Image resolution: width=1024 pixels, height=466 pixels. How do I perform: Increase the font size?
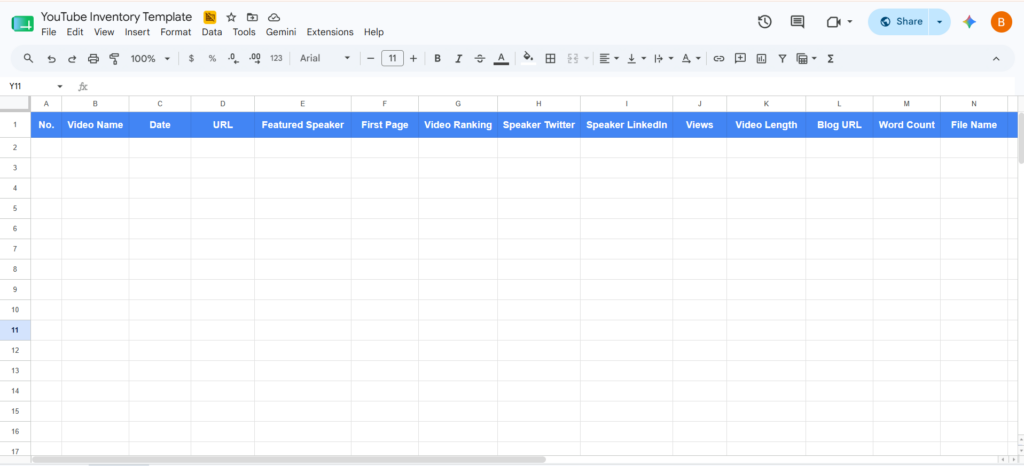[413, 59]
